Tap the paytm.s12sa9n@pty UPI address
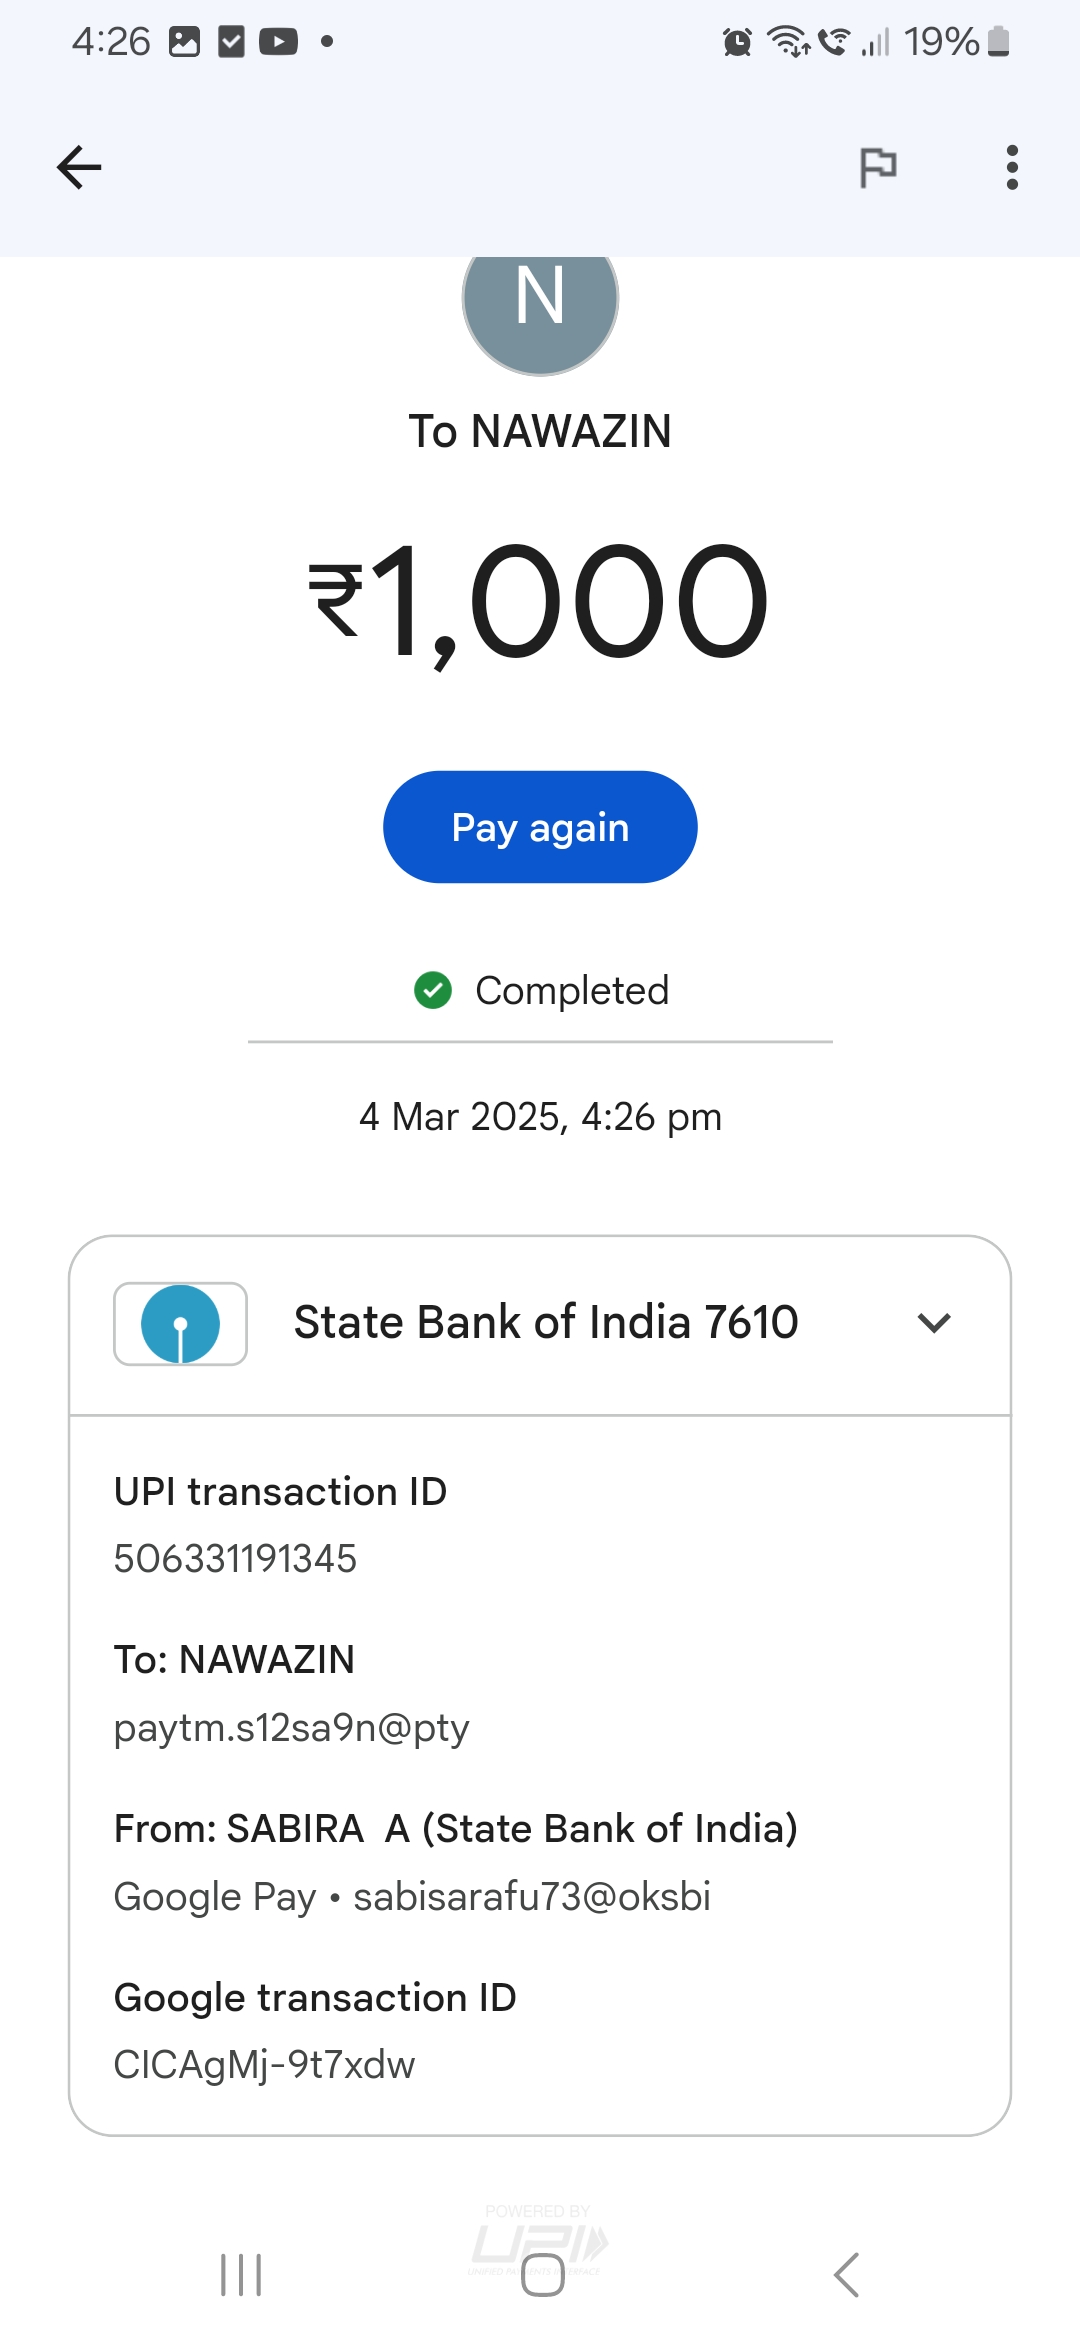The height and width of the screenshot is (2340, 1080). tap(291, 1727)
